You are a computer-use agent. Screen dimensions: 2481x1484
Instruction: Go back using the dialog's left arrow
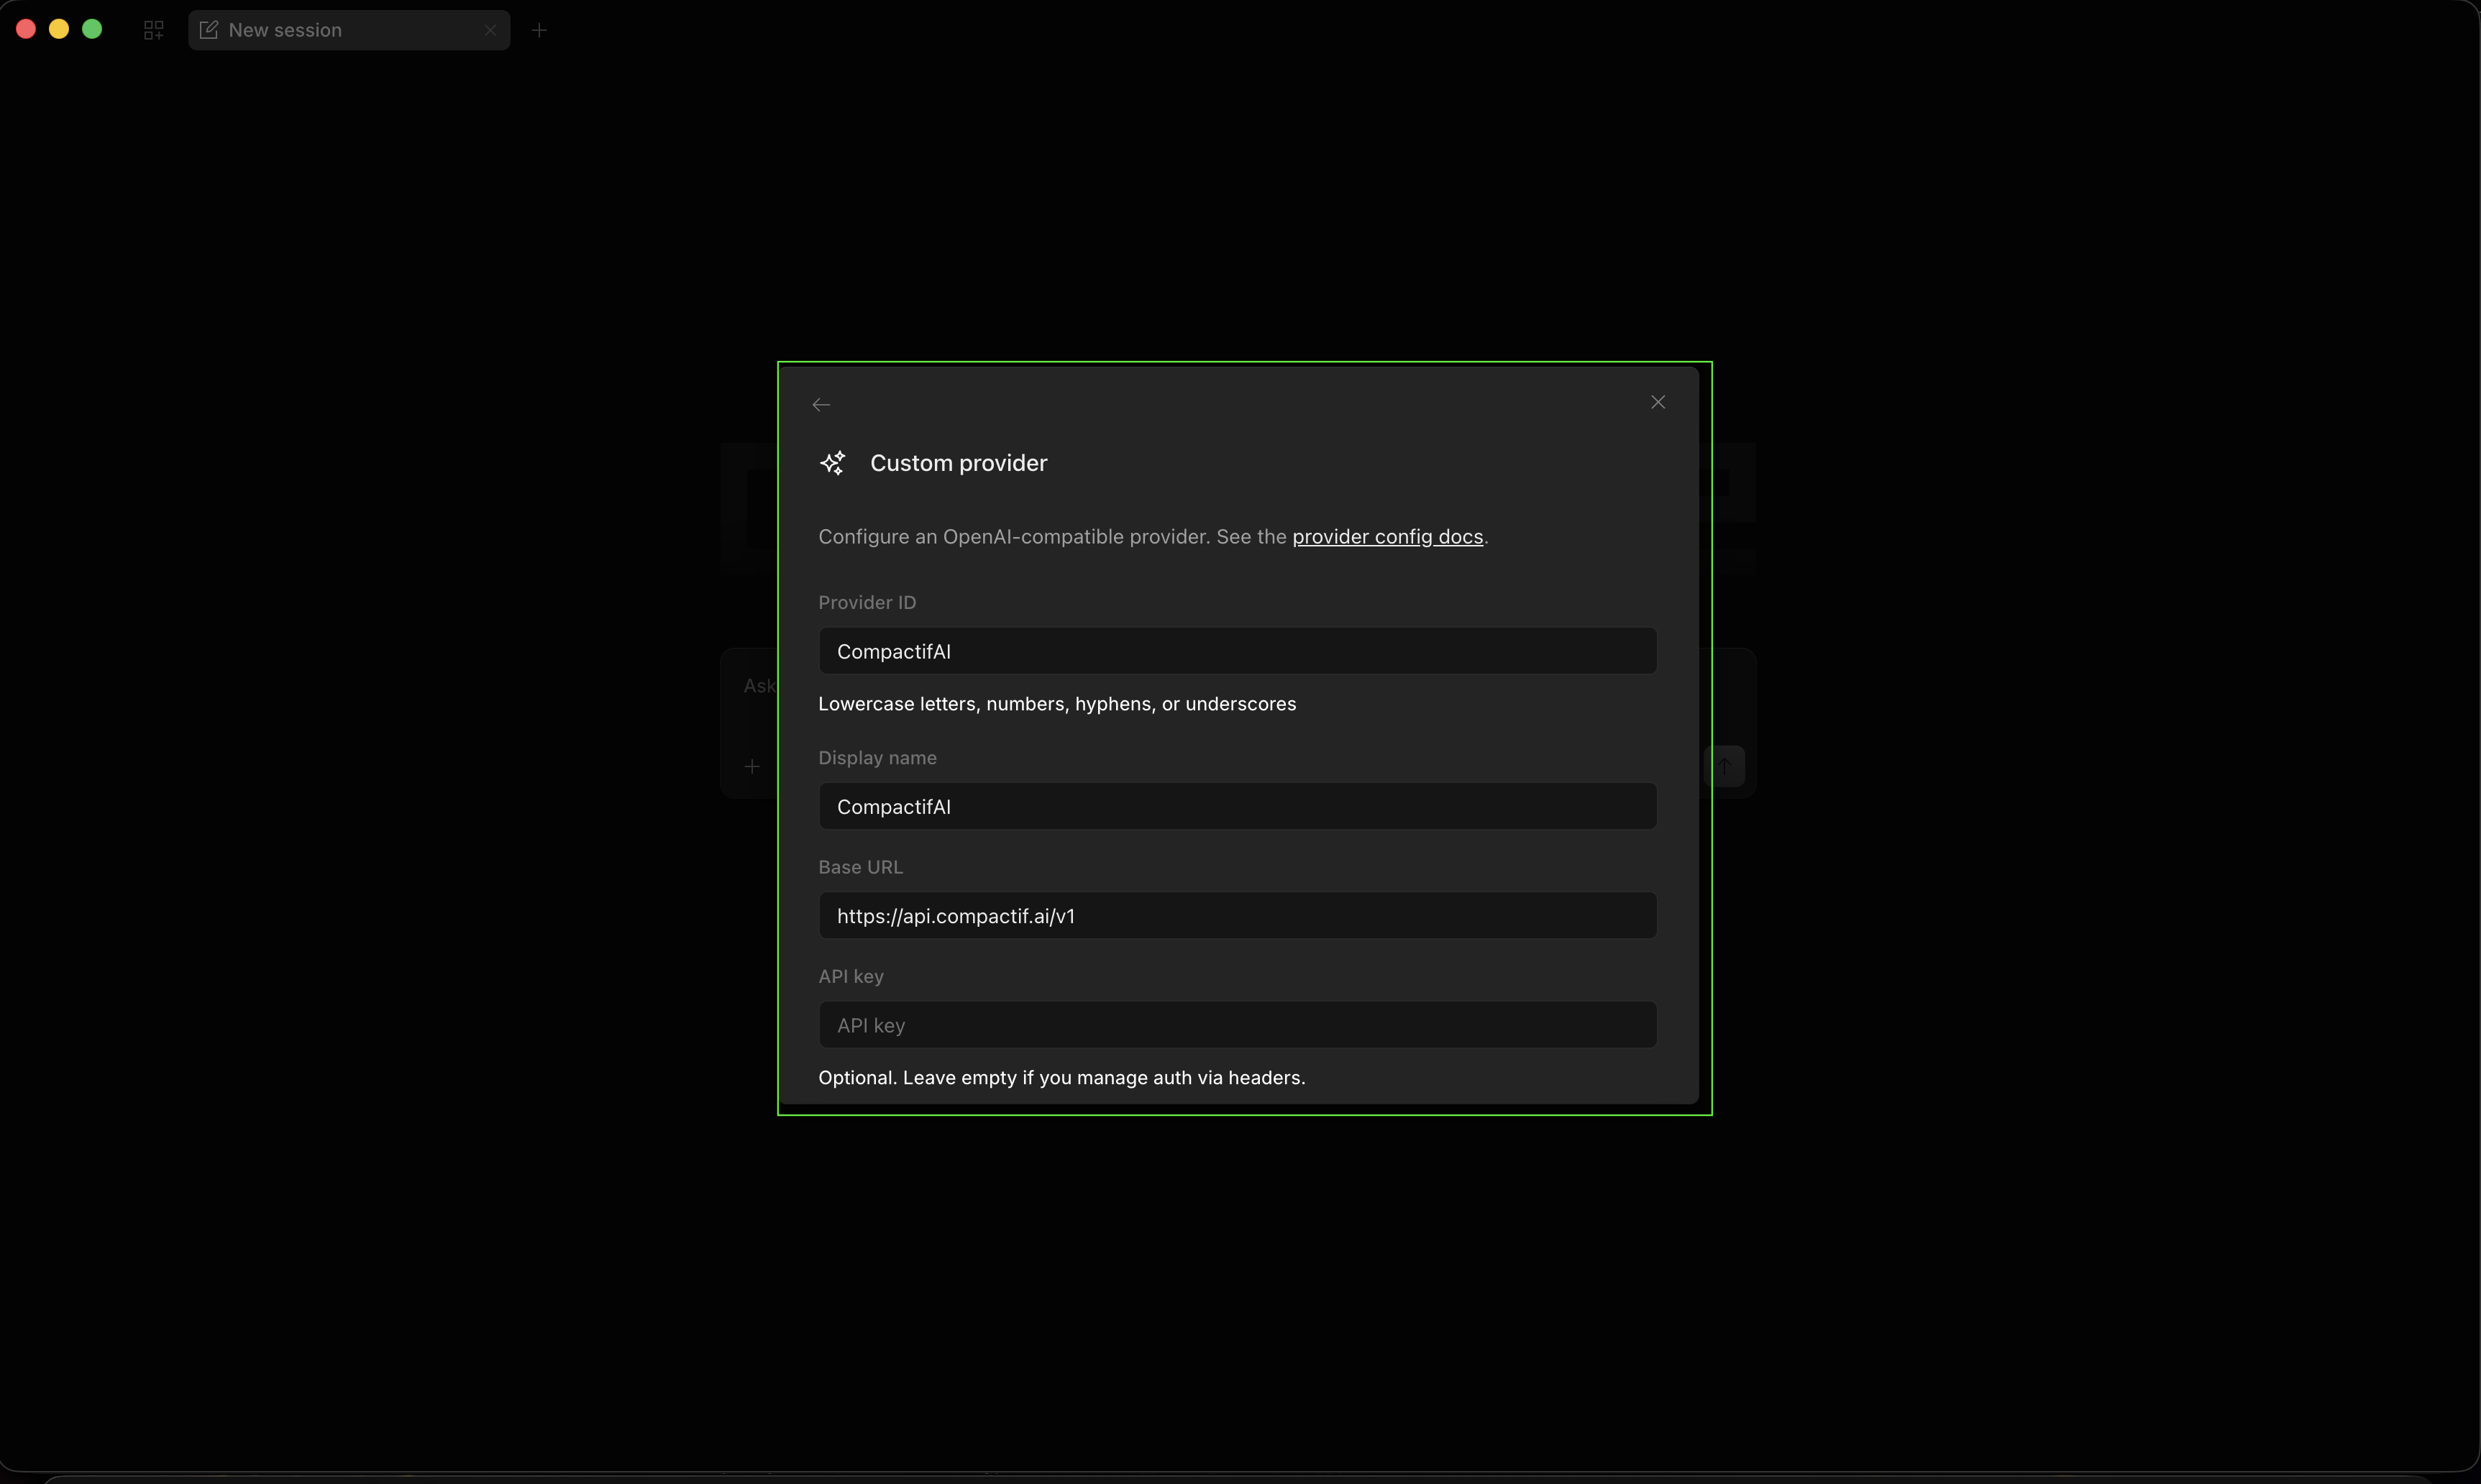(x=821, y=404)
